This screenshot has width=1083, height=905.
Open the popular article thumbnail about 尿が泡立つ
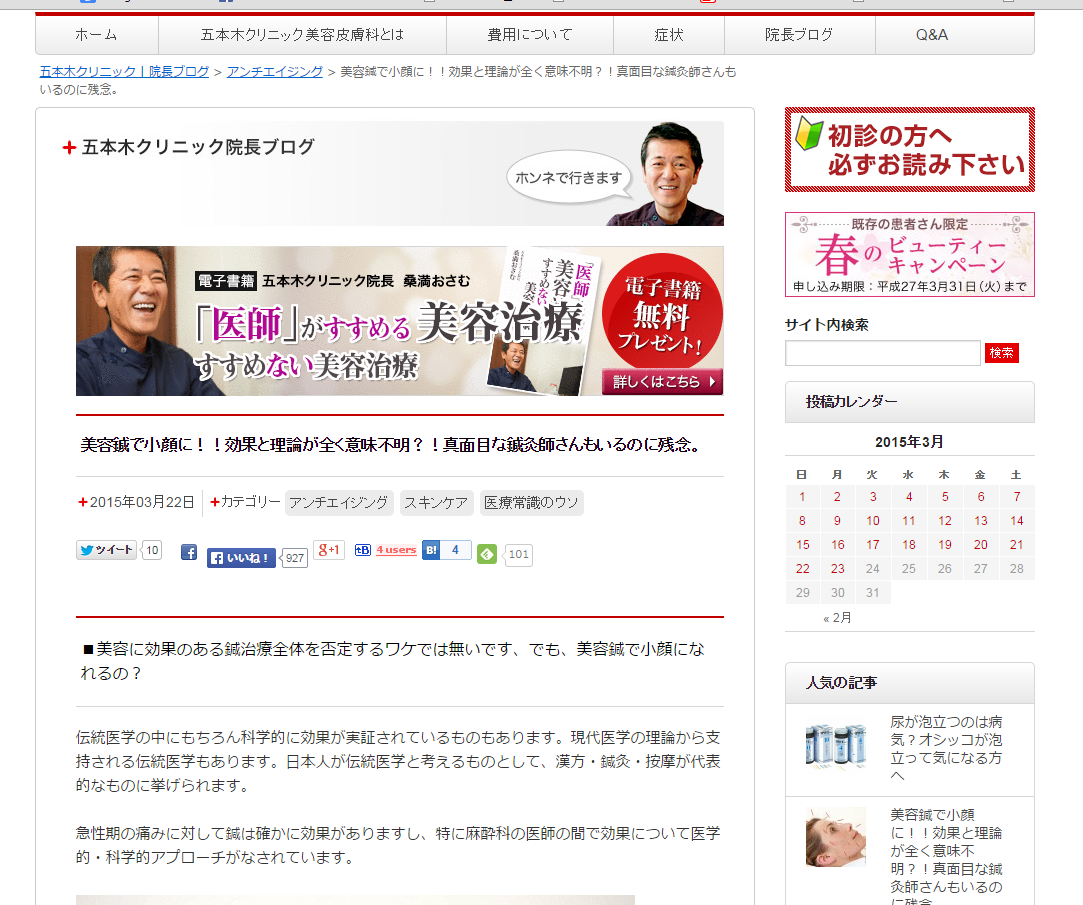click(x=836, y=745)
